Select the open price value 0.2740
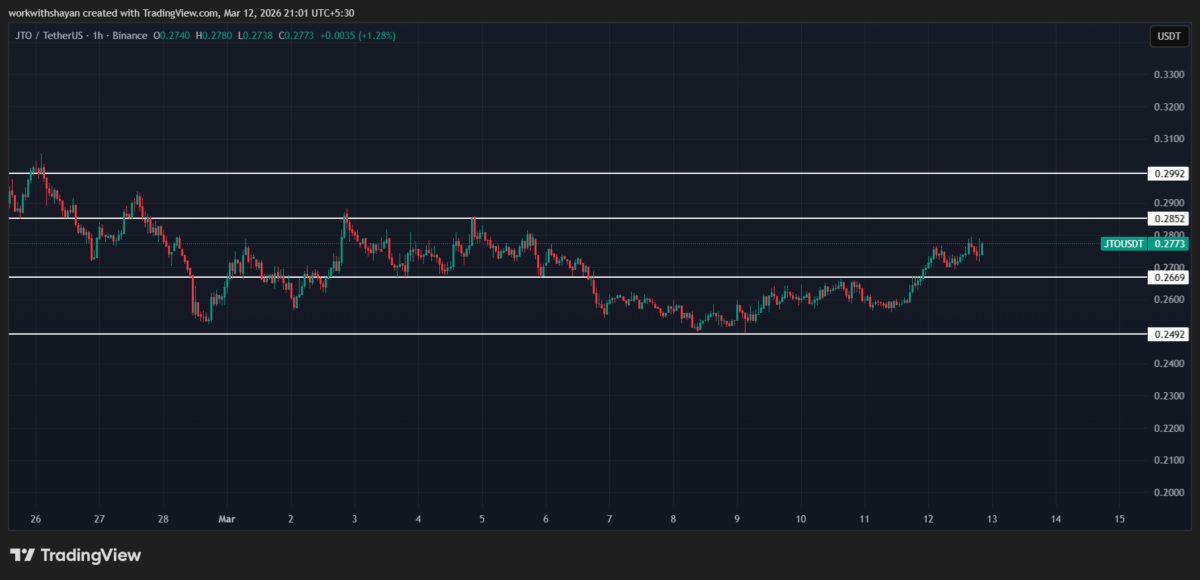The image size is (1200, 580). click(x=172, y=35)
